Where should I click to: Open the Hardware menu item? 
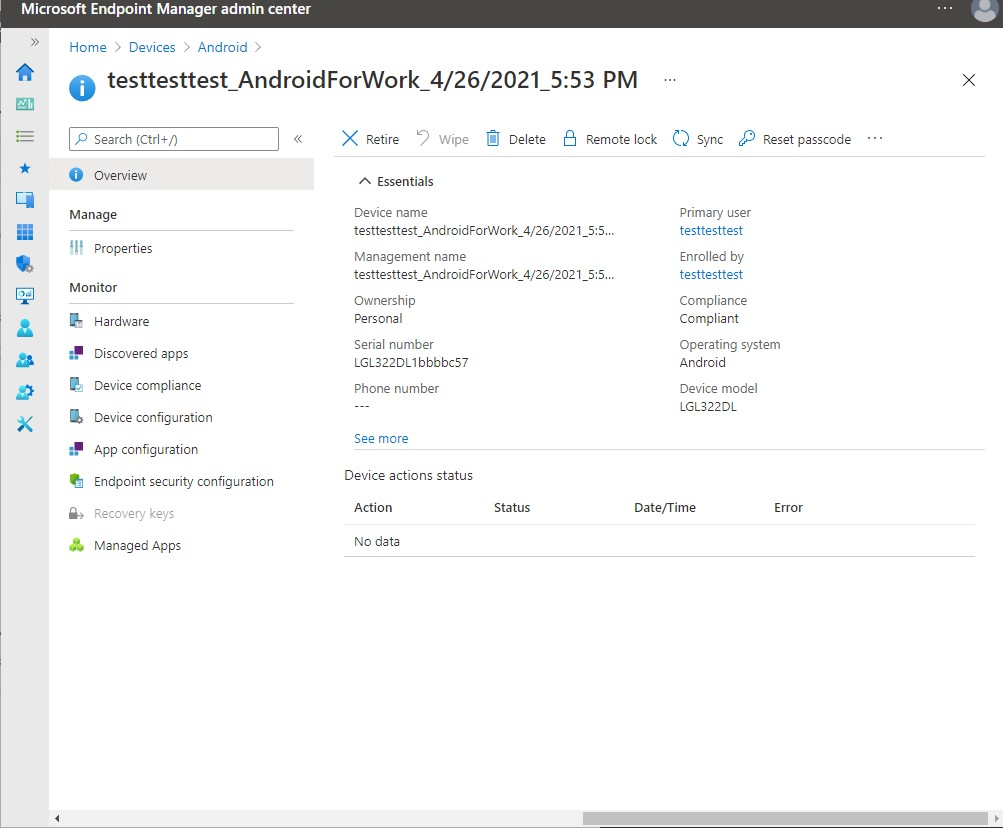click(121, 322)
